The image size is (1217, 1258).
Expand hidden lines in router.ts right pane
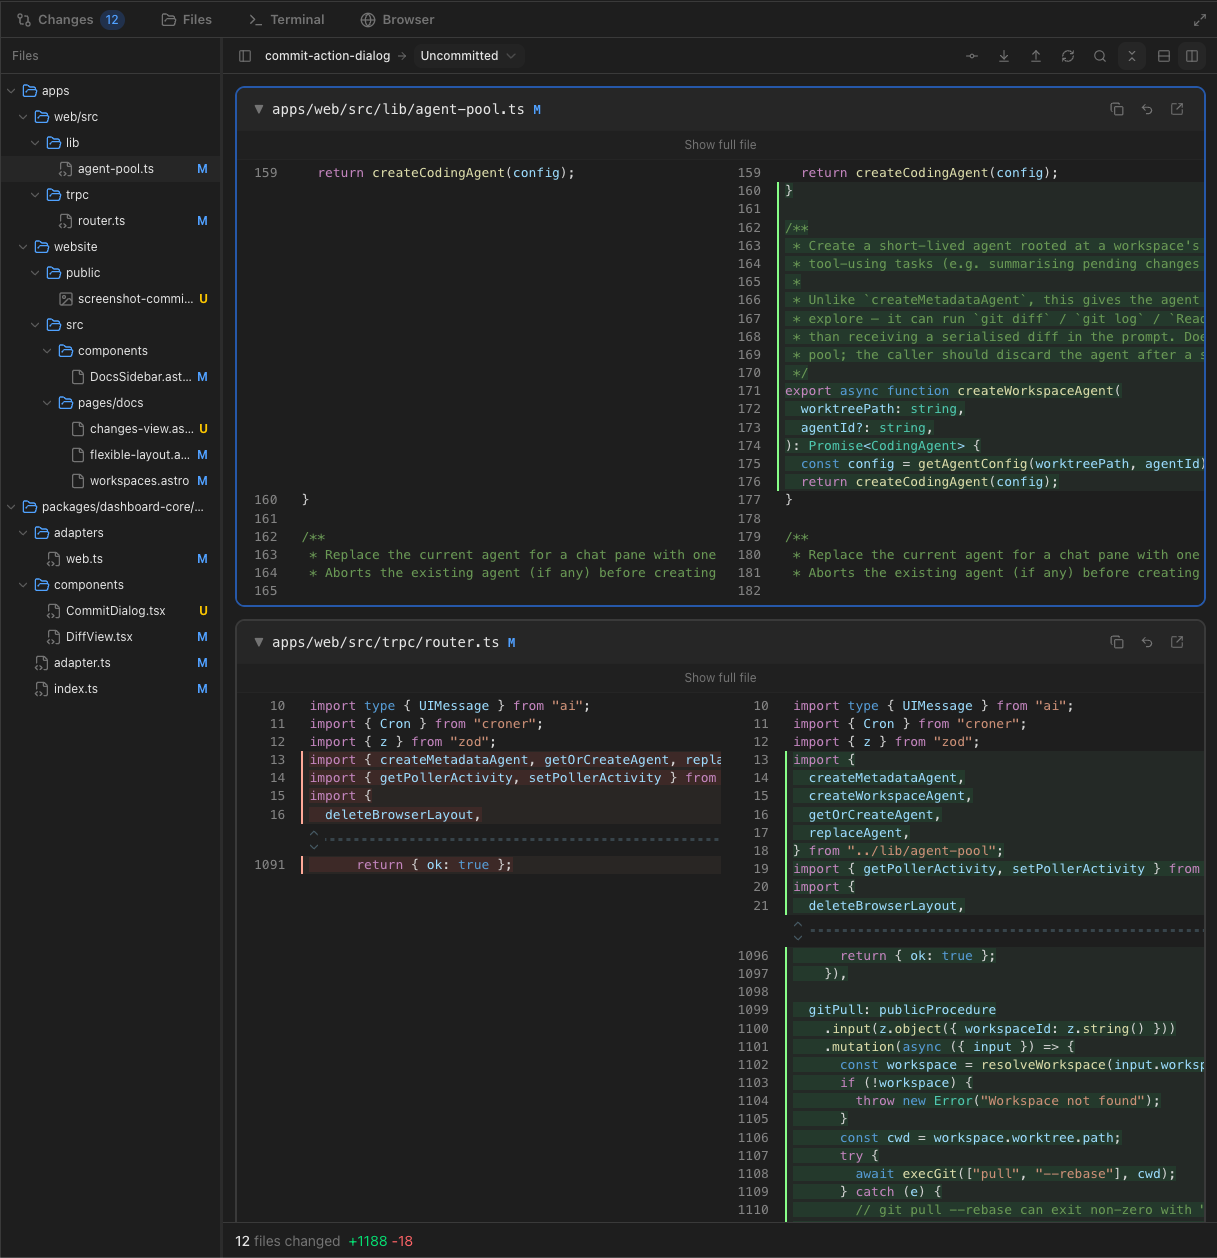(x=797, y=931)
